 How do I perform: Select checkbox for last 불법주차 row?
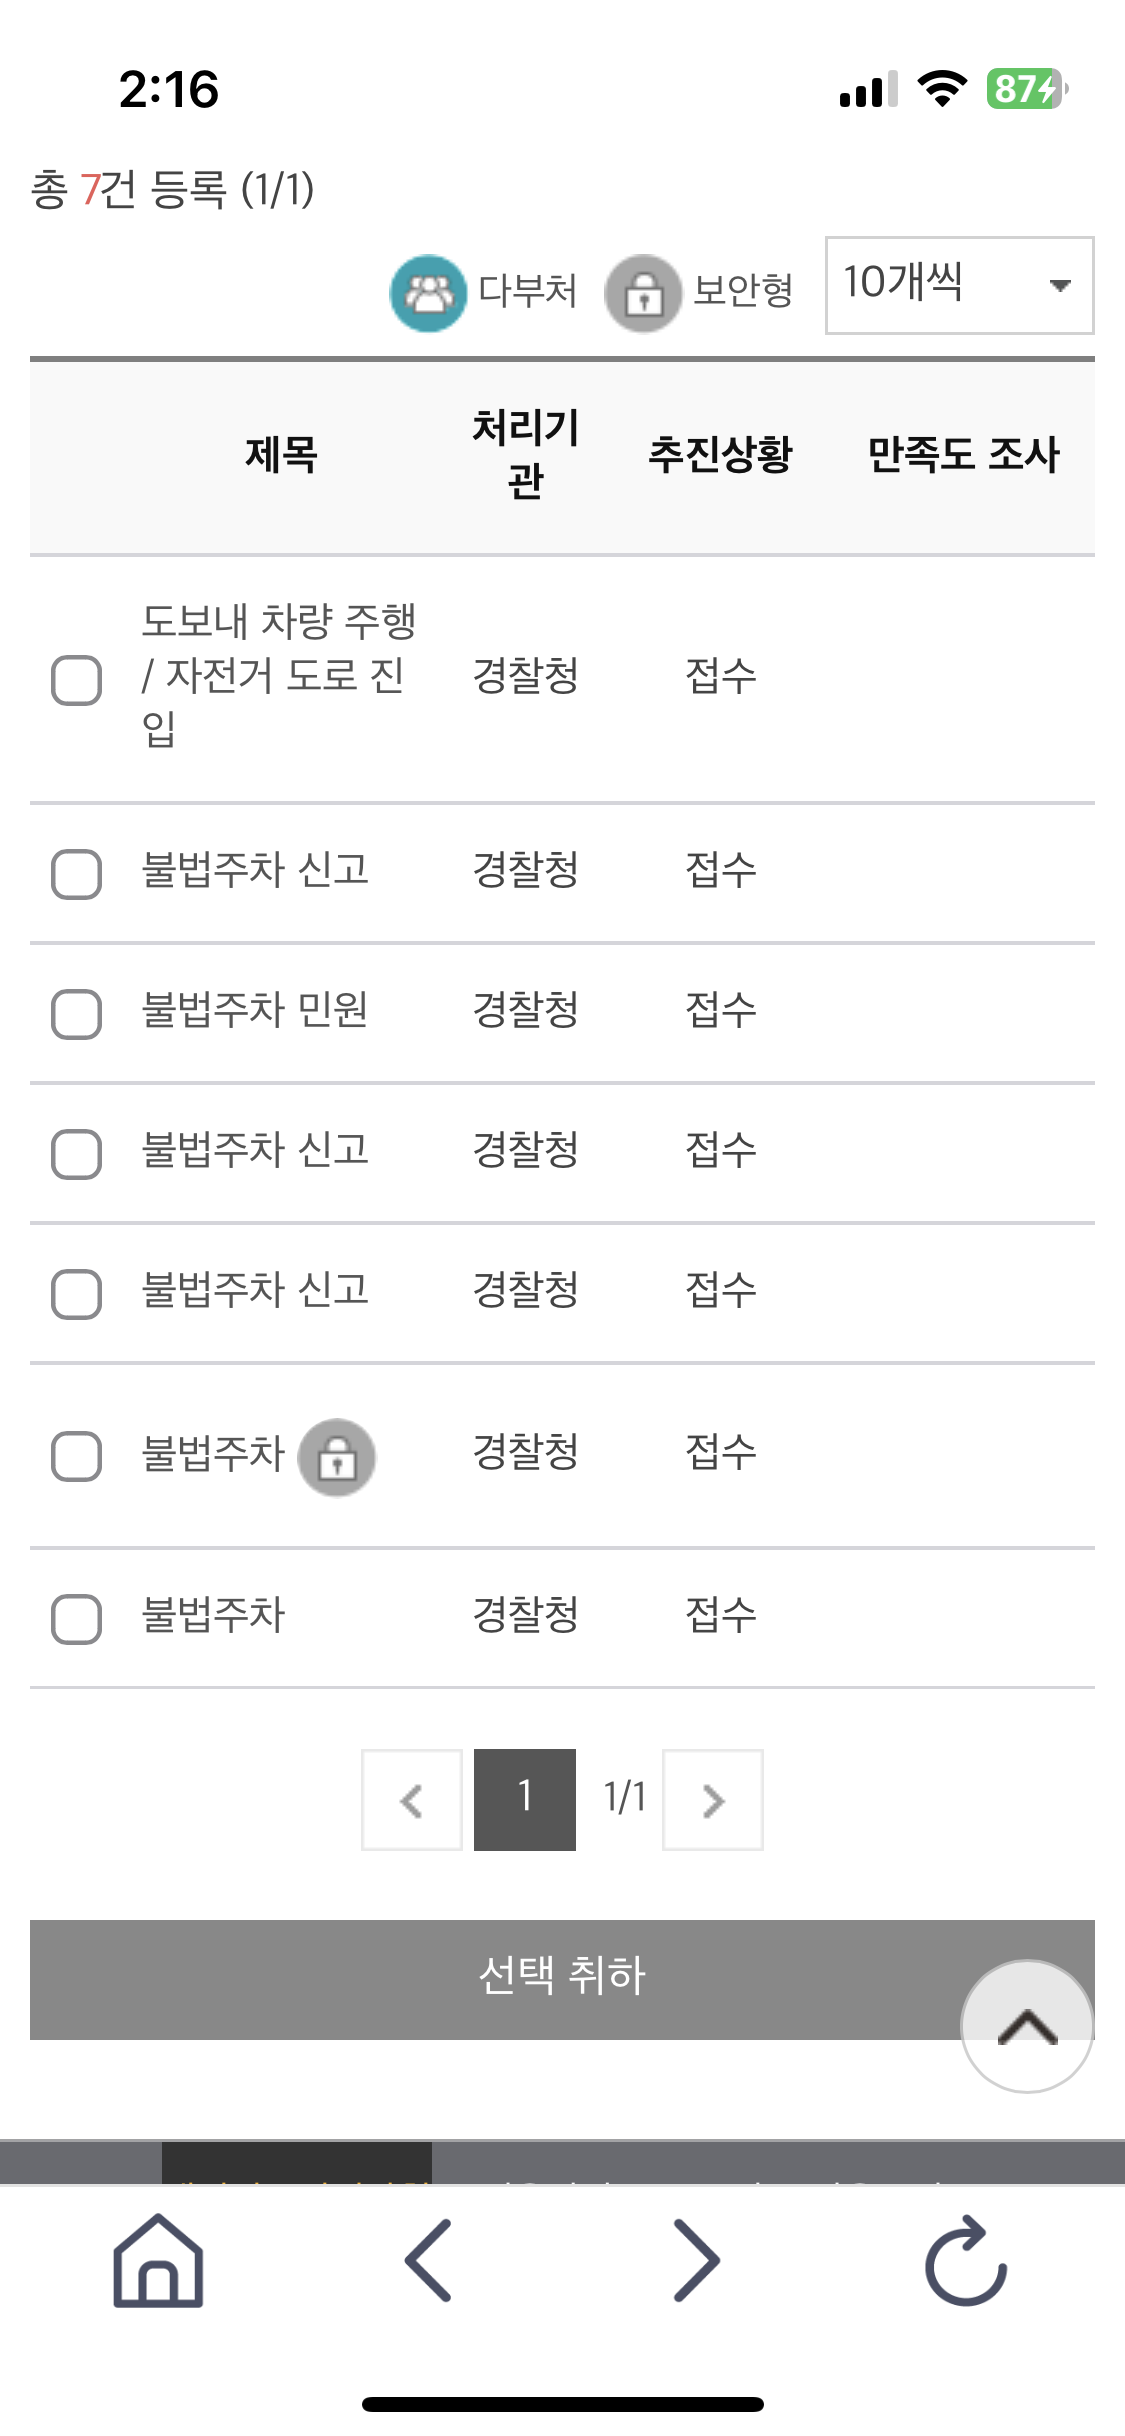pyautogui.click(x=77, y=1619)
